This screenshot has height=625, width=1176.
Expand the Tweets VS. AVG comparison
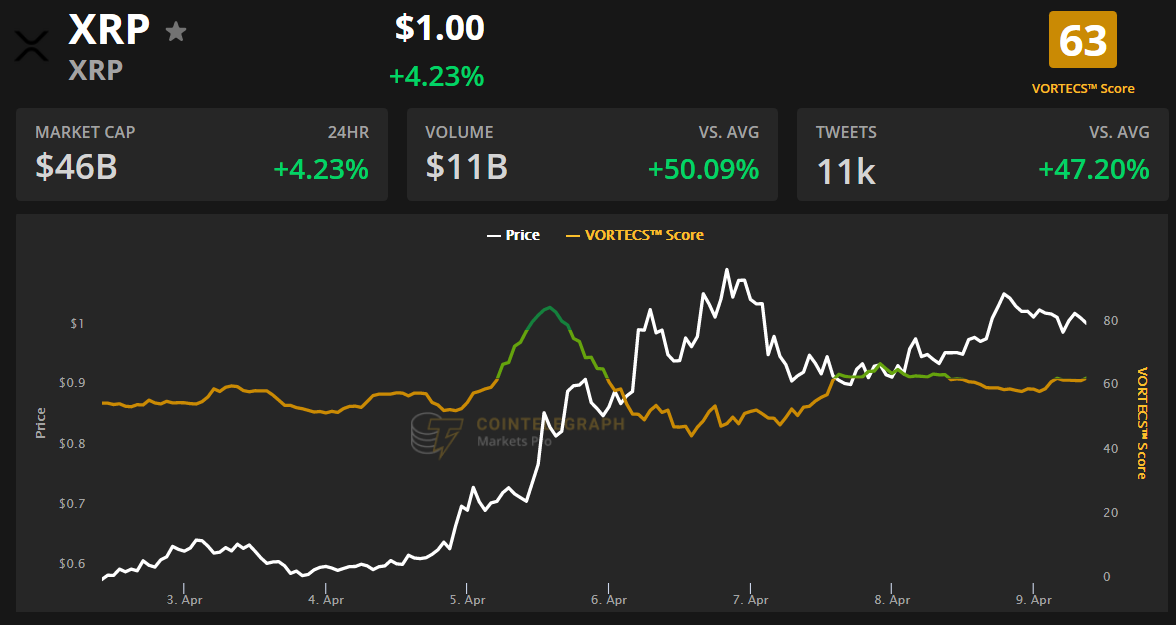(x=1121, y=131)
